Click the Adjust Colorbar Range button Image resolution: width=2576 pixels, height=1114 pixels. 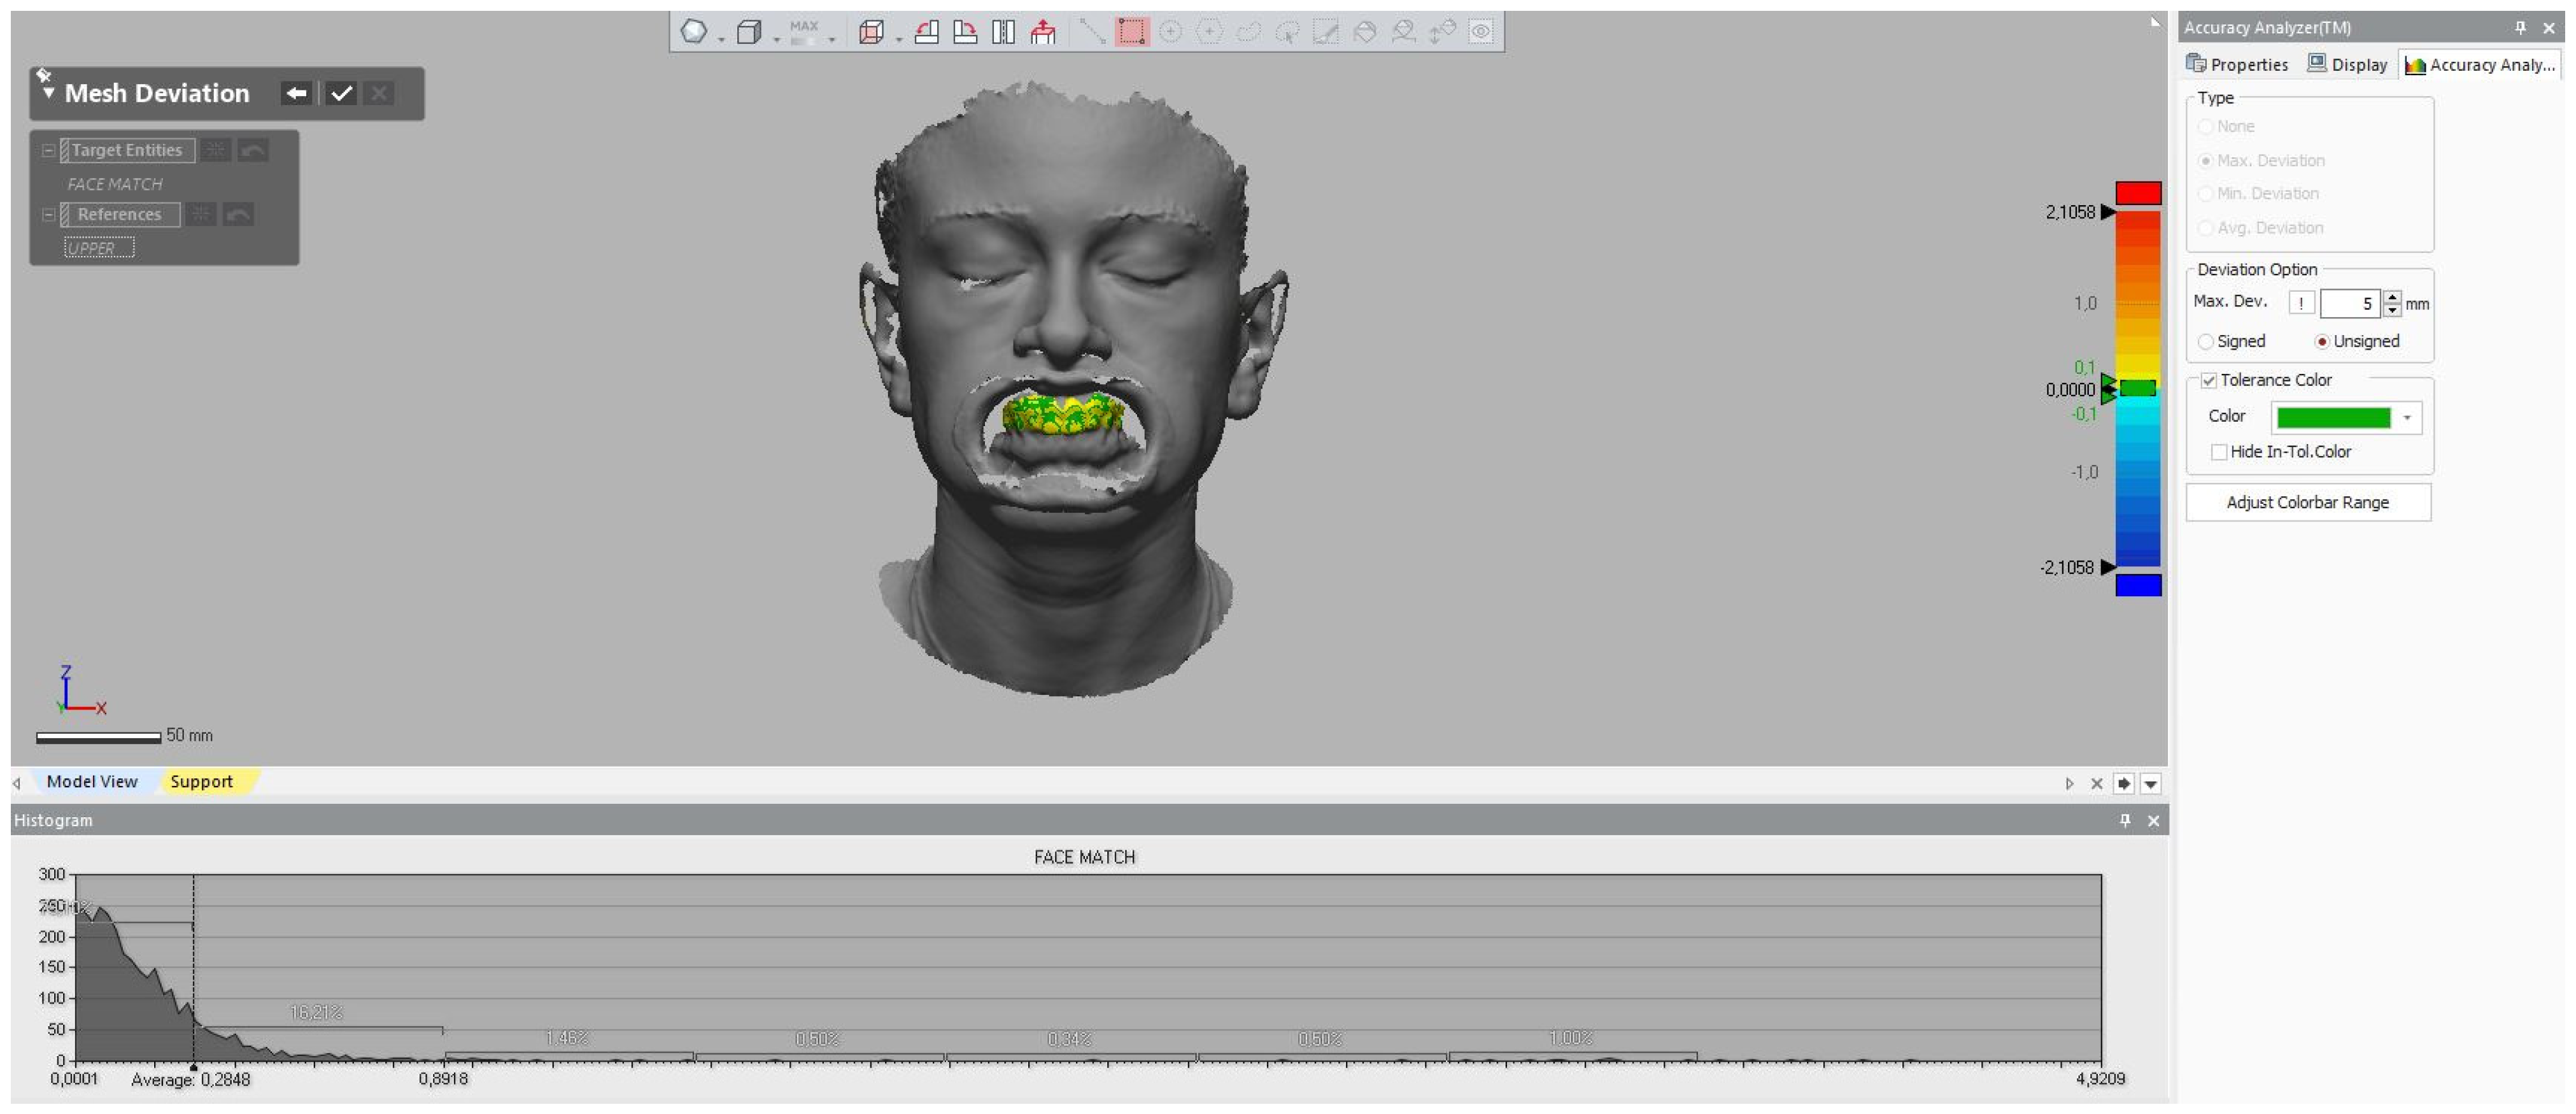click(2307, 503)
